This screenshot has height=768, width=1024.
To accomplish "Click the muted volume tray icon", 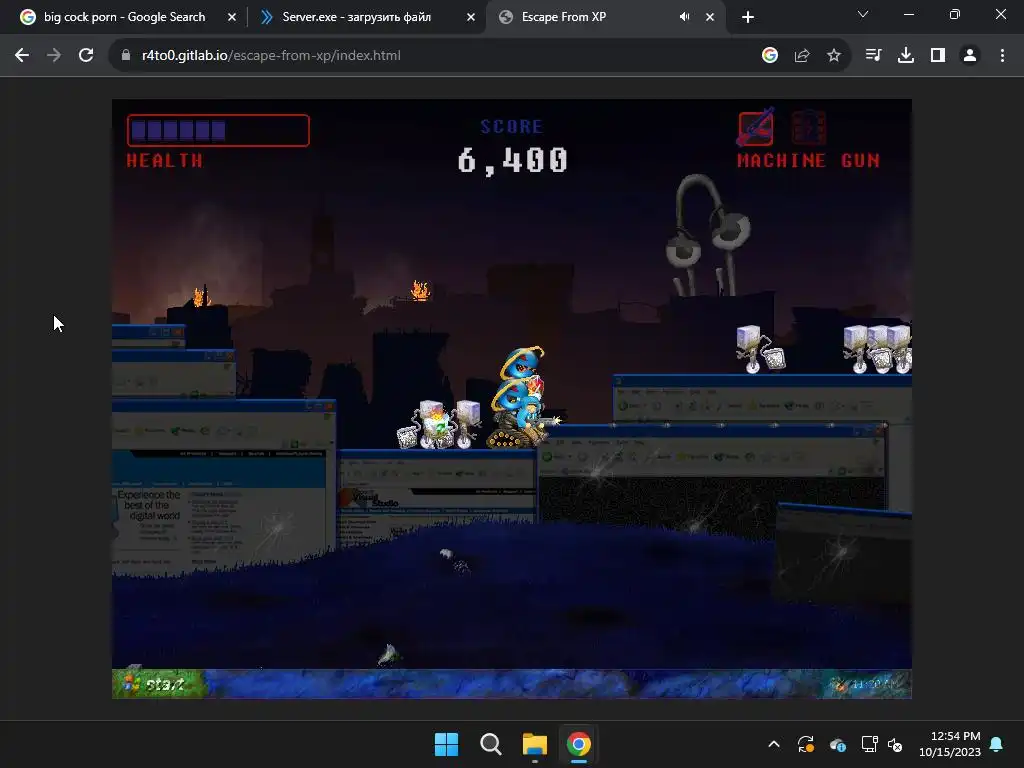I will coord(895,744).
